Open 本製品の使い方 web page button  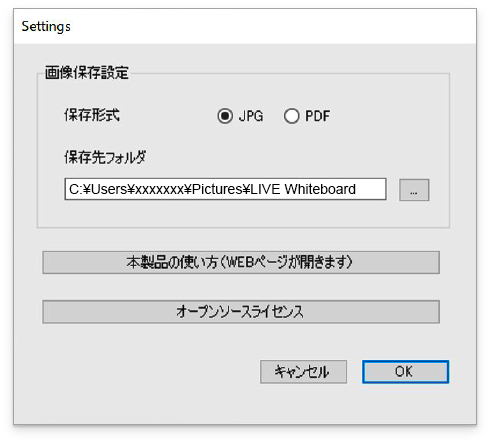(241, 263)
